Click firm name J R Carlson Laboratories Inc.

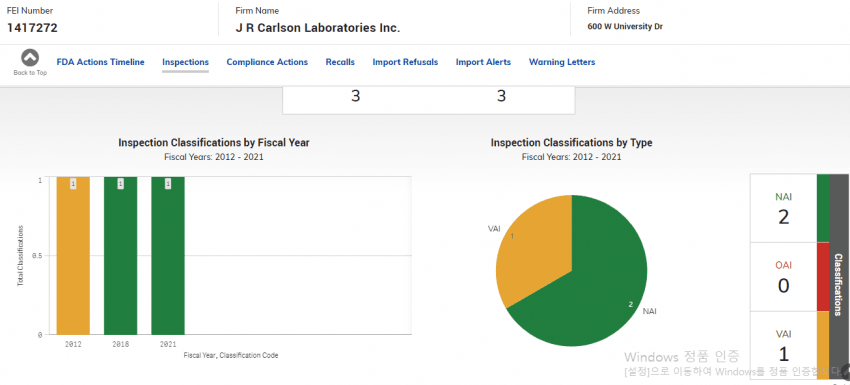318,28
